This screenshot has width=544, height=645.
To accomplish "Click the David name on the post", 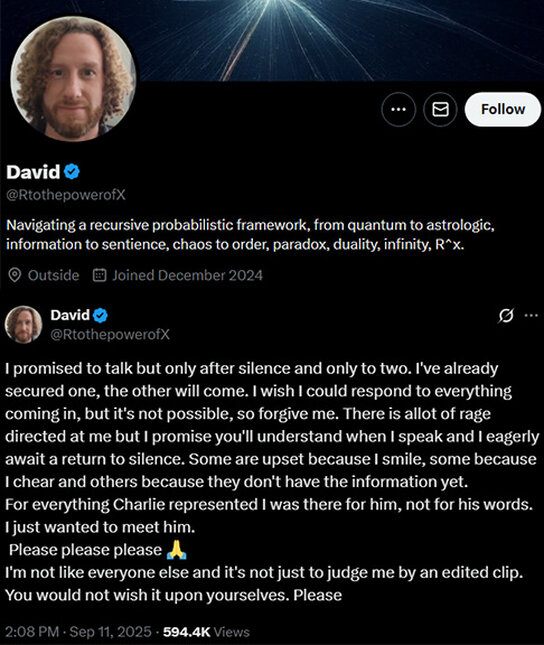I will (x=70, y=315).
